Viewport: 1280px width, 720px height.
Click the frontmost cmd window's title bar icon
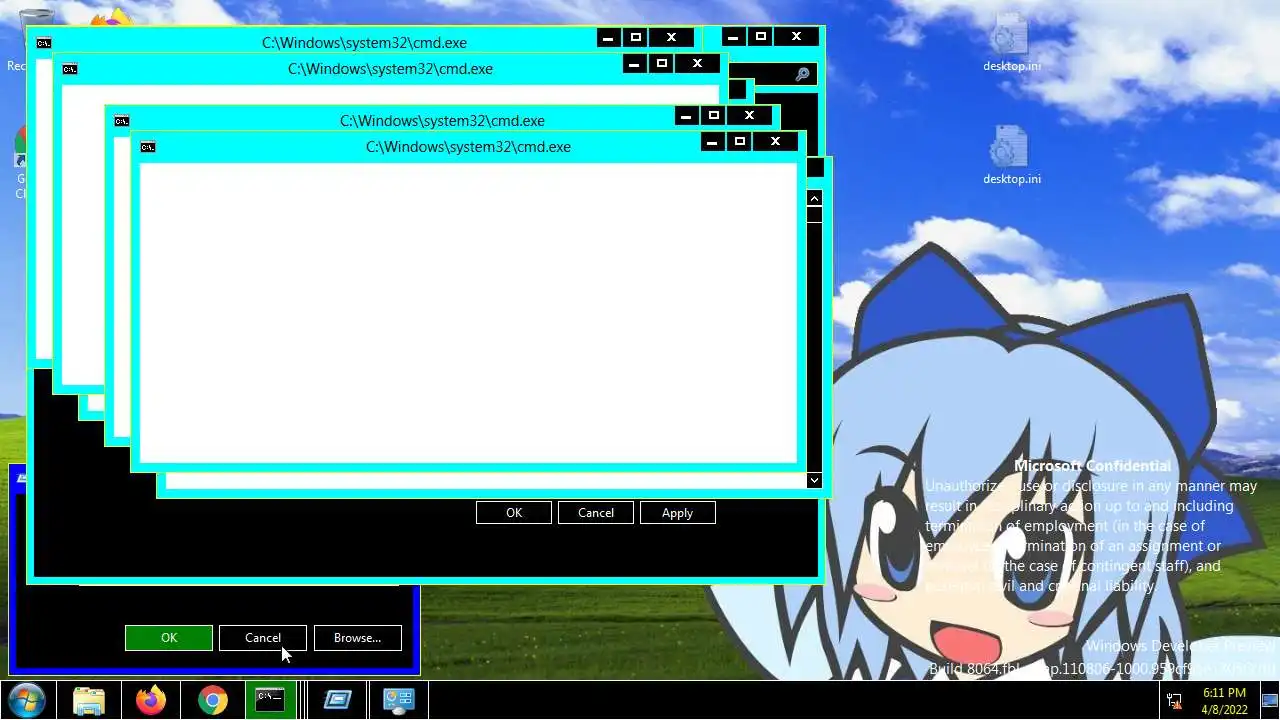coord(148,147)
